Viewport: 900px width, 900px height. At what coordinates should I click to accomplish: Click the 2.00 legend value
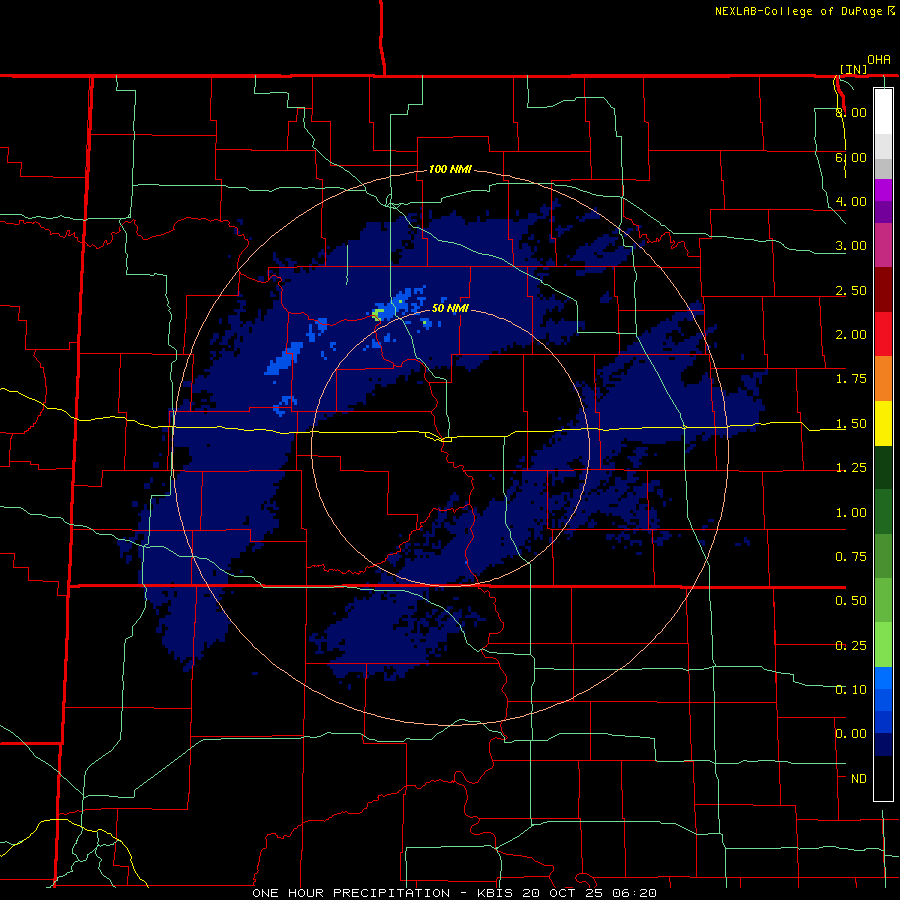[851, 335]
